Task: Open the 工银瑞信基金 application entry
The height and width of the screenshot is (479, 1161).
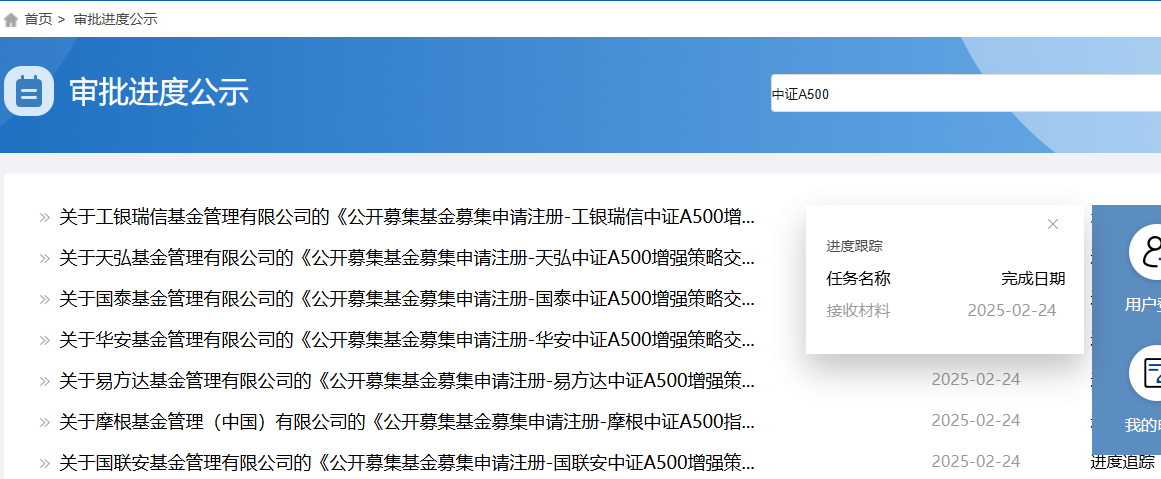Action: 407,218
